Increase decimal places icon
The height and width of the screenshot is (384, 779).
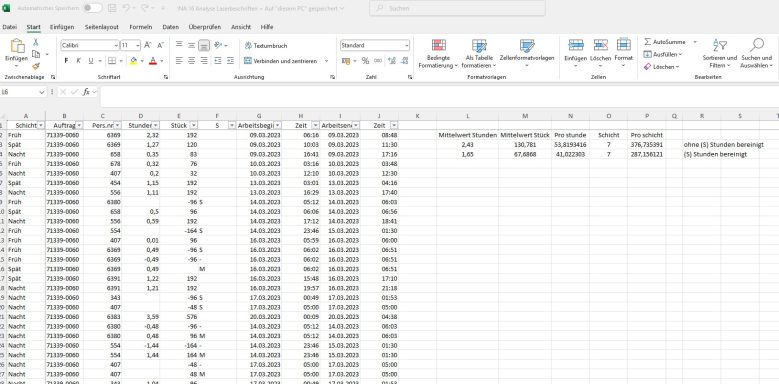pos(392,61)
